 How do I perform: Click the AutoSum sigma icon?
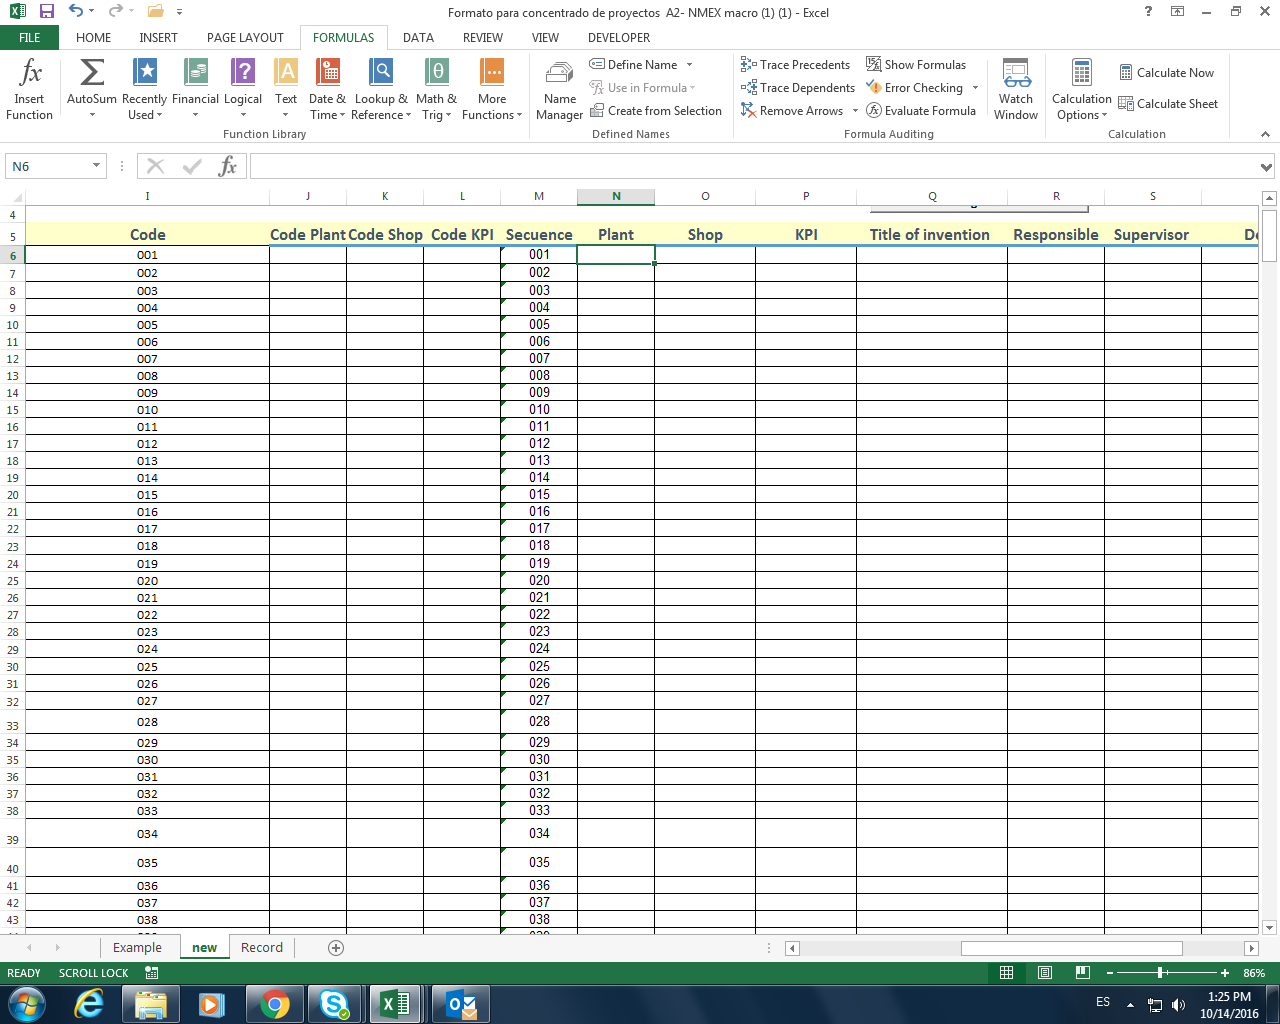[92, 72]
